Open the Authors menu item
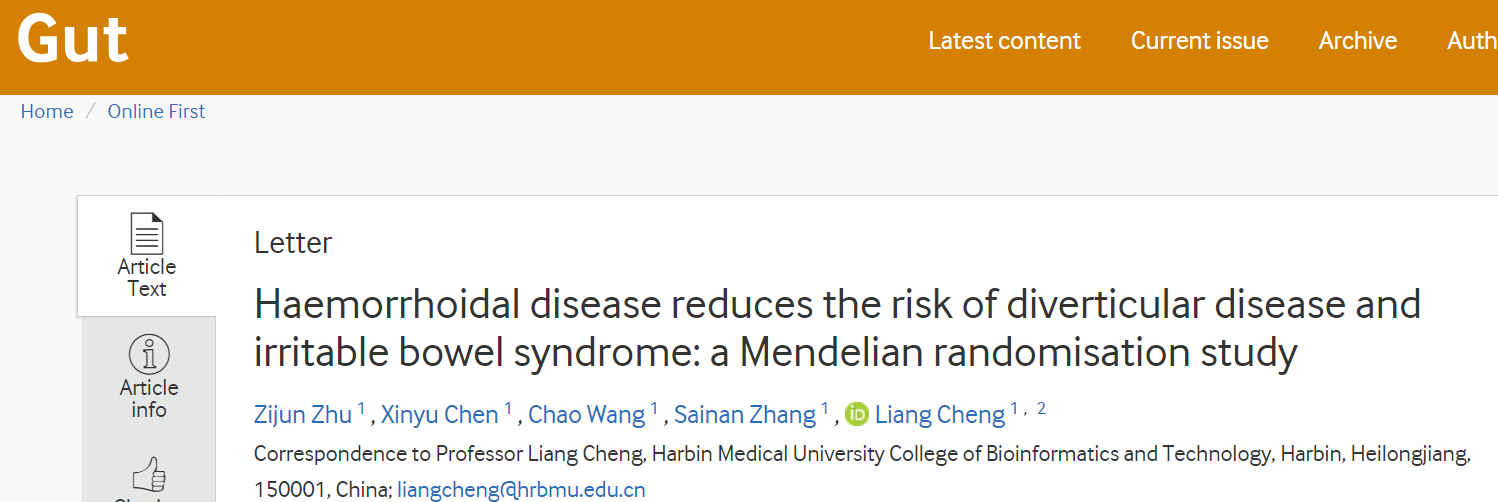 tap(1472, 41)
